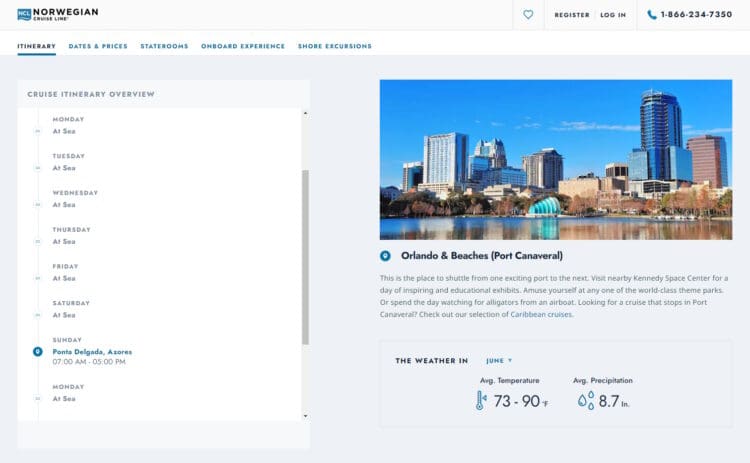This screenshot has width=750, height=463.
Task: Click the Ponta Delgada port marker icon
Action: click(x=38, y=352)
